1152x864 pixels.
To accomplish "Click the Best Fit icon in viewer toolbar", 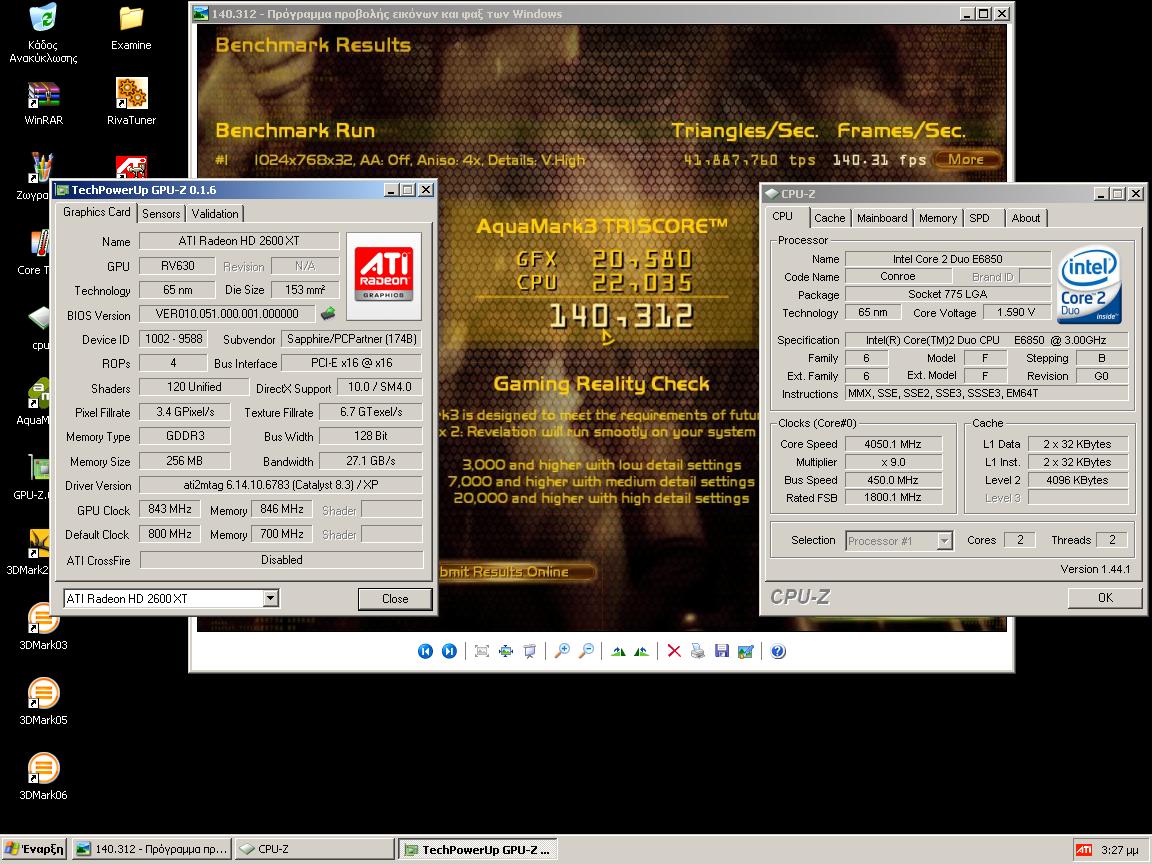I will click(x=482, y=651).
